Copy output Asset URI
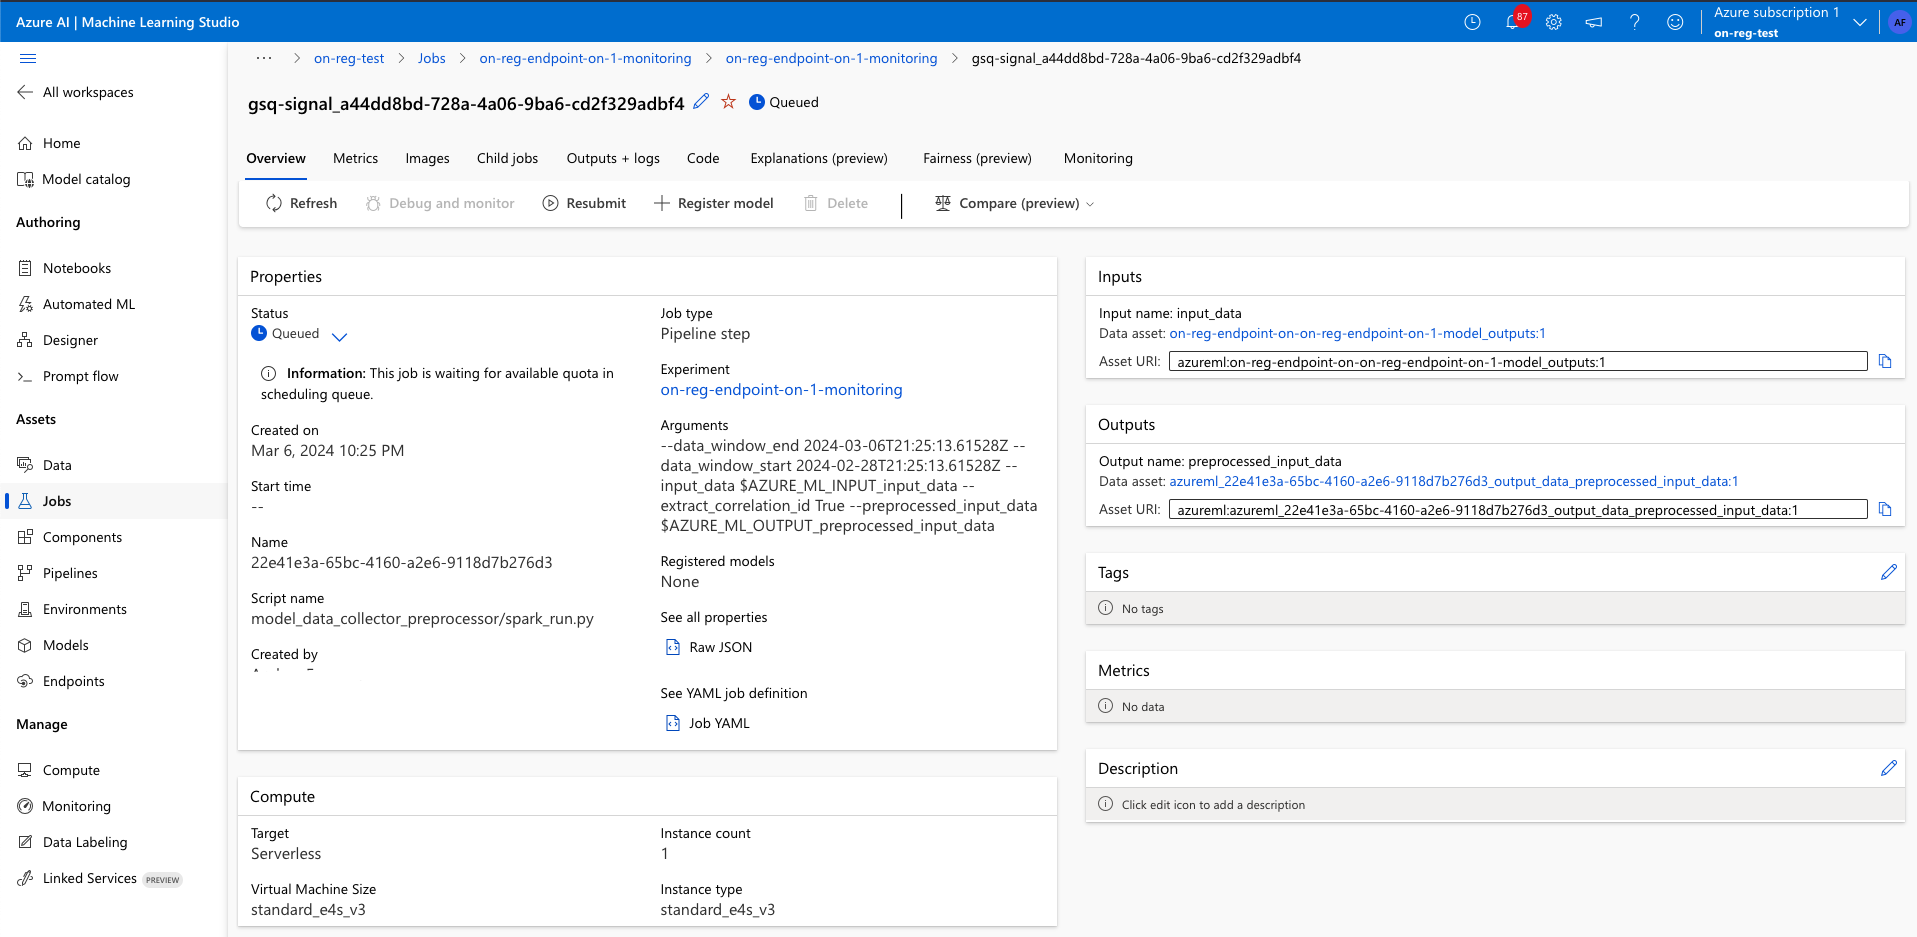 tap(1885, 510)
